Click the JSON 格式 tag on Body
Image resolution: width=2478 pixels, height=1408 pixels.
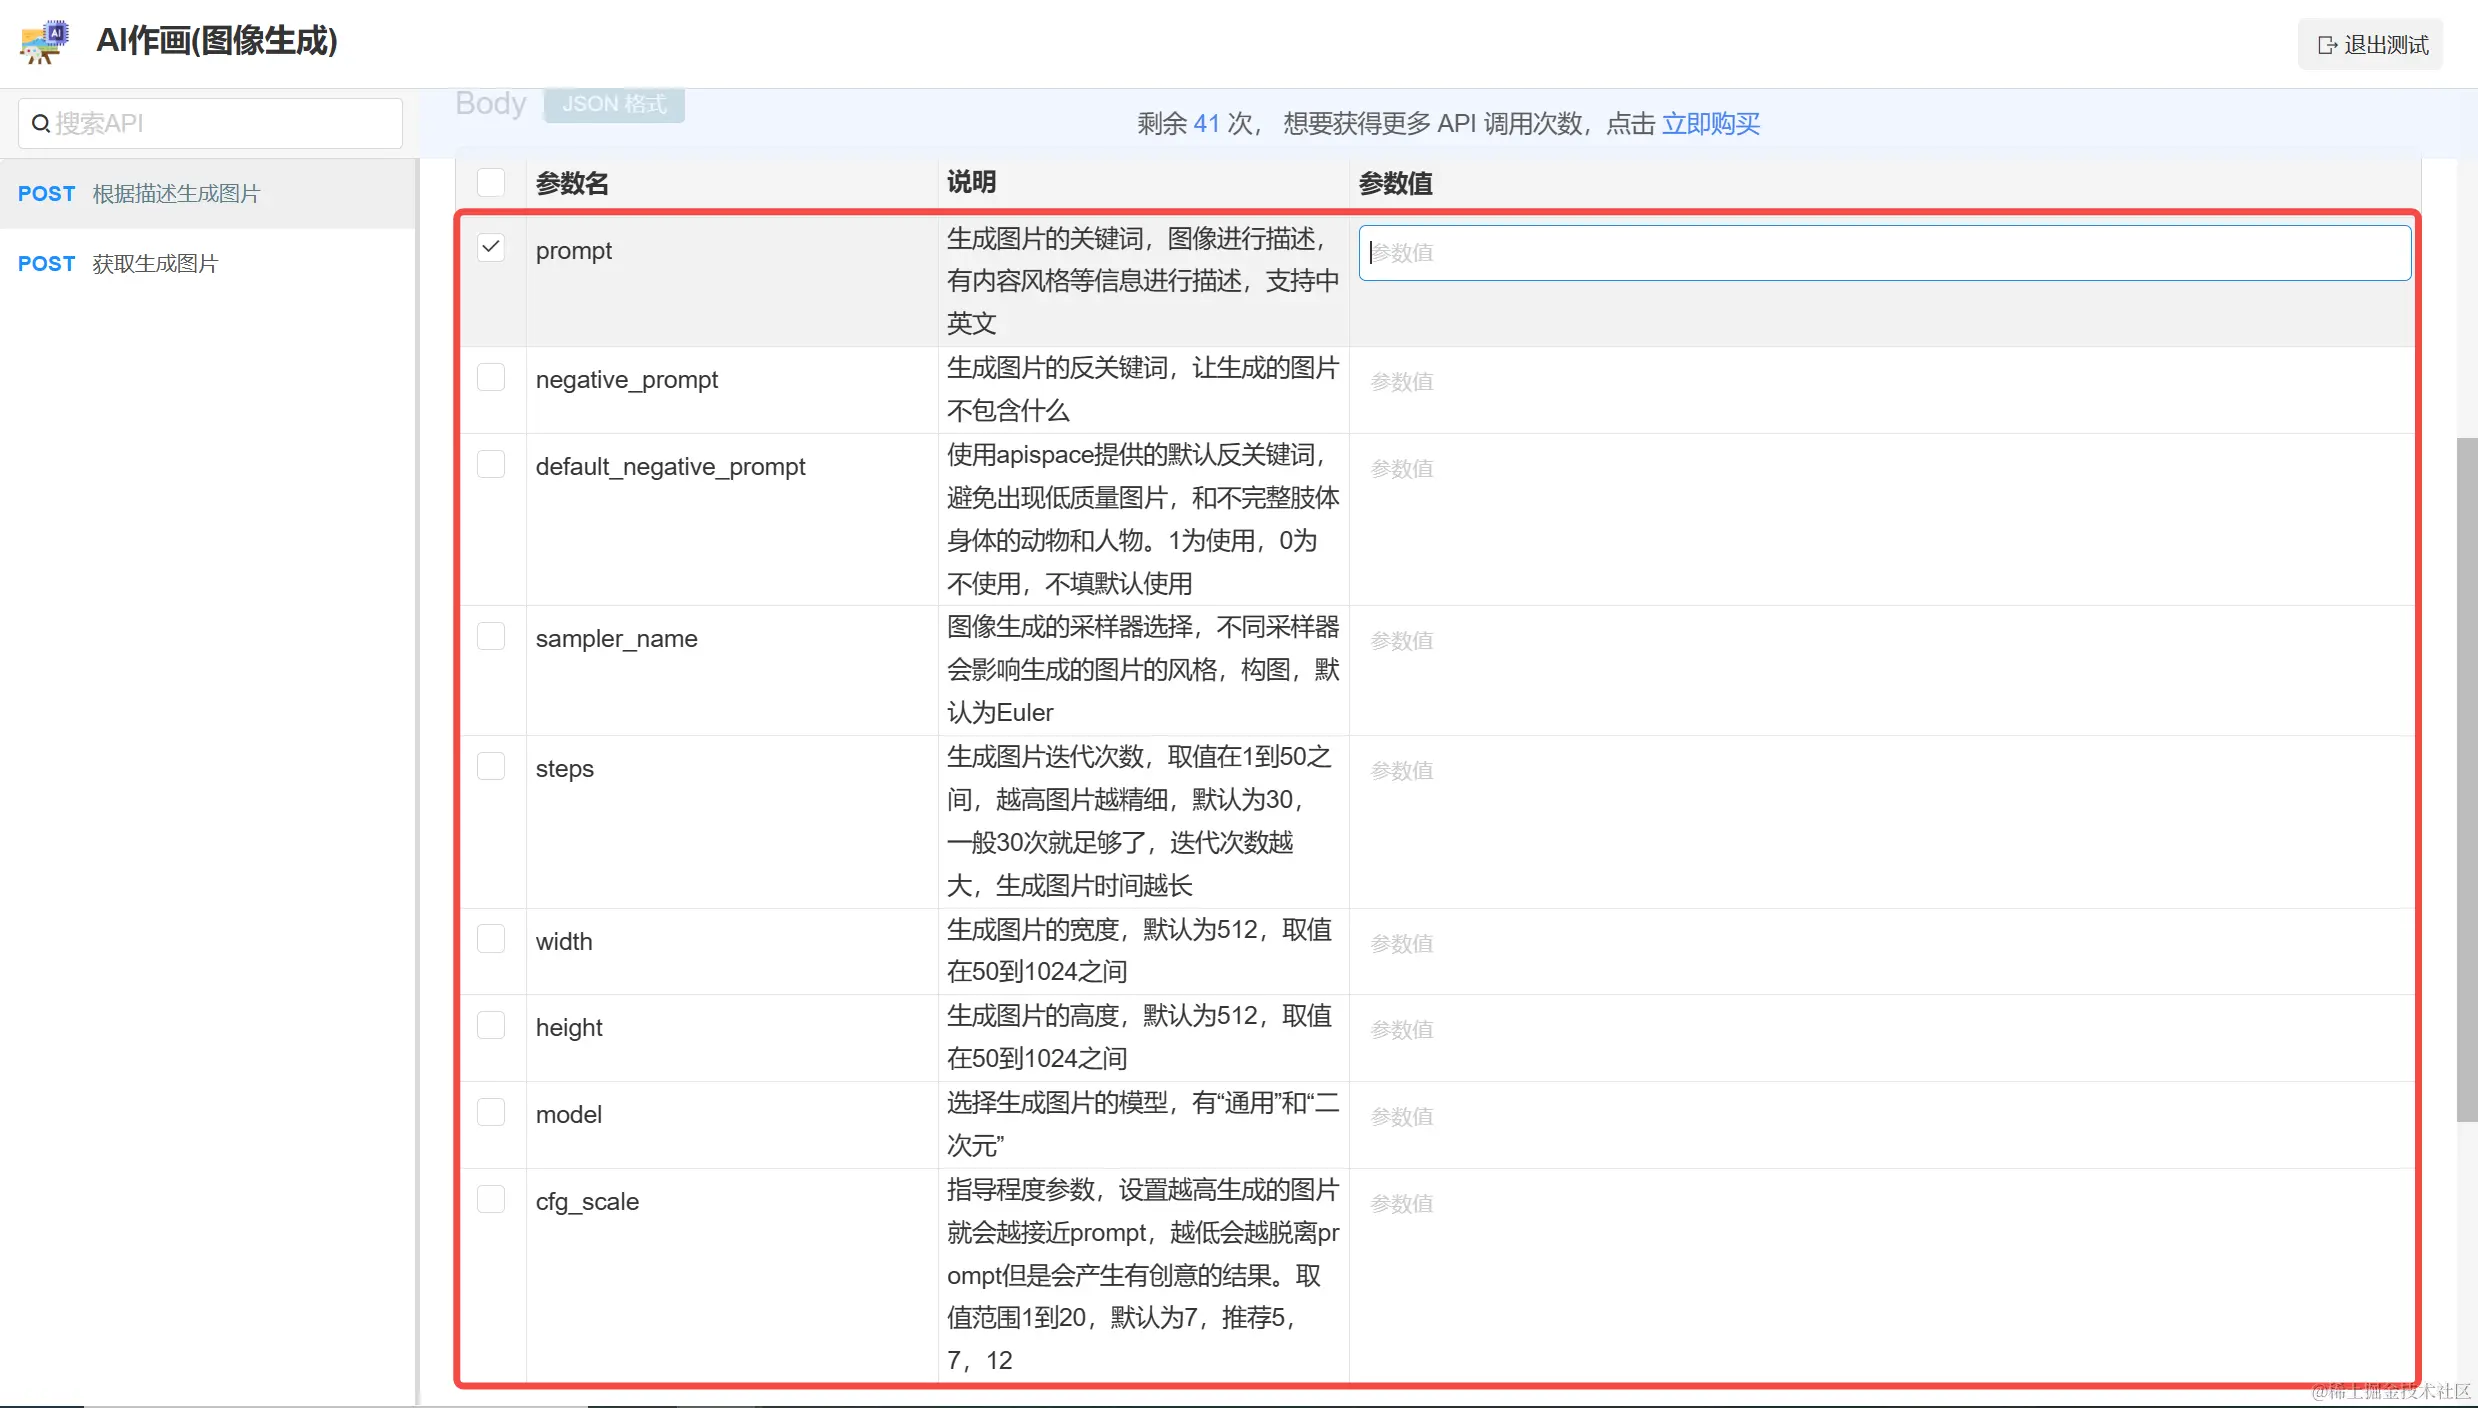613,104
